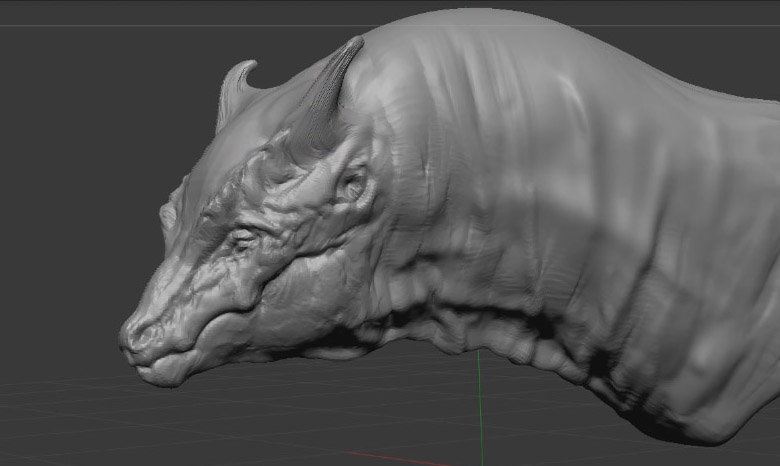Click the creature's eye nearest the snout

[243, 238]
